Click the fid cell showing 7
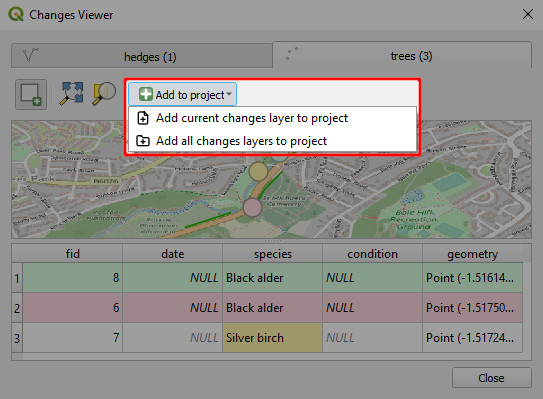Image resolution: width=543 pixels, height=399 pixels. coord(73,338)
